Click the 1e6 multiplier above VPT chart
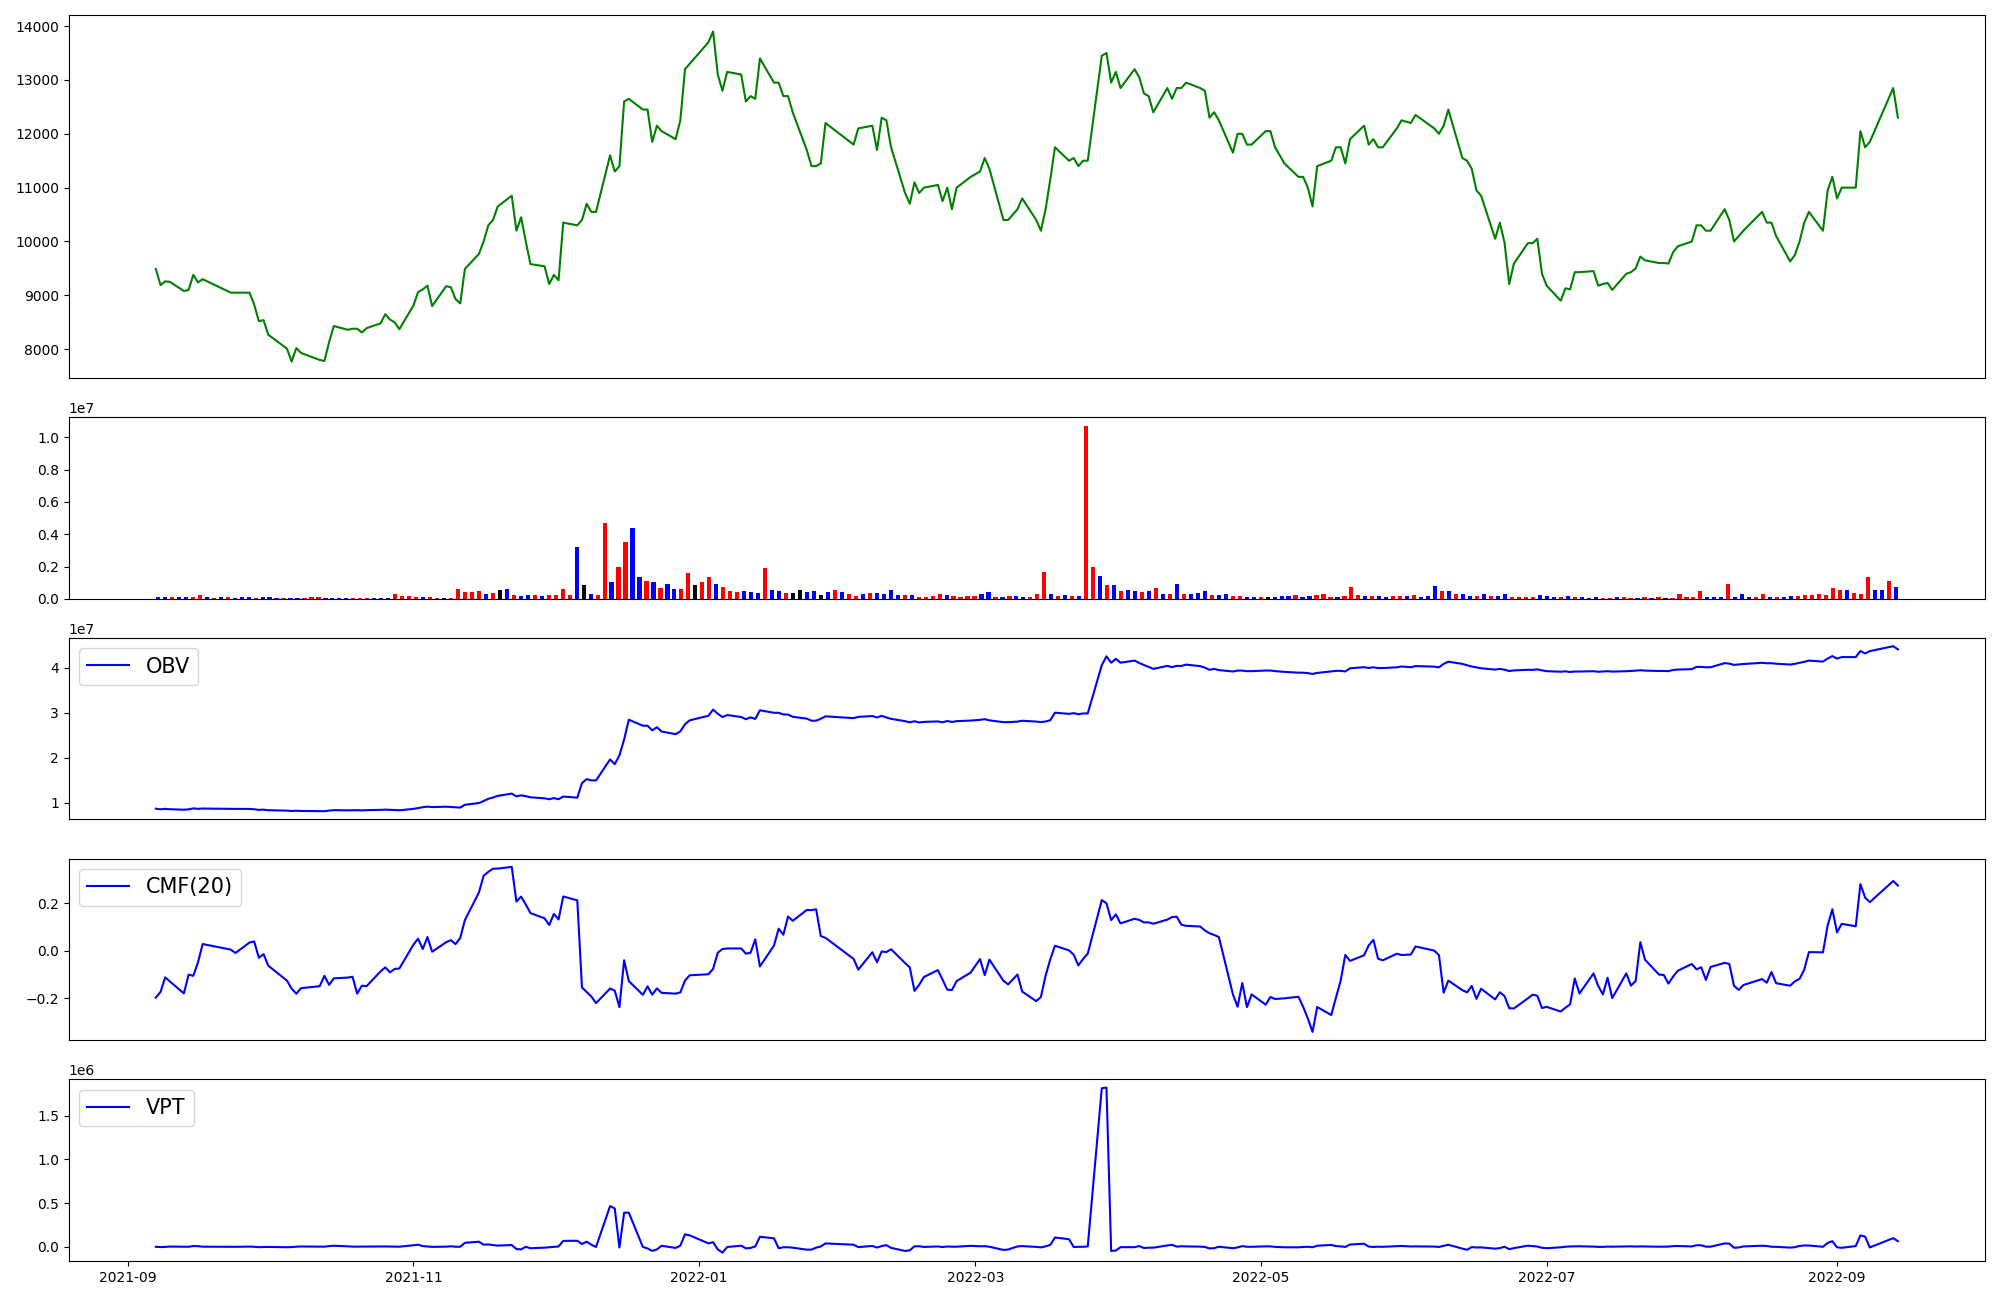Screen dimensions: 2000x1300 click(81, 1070)
